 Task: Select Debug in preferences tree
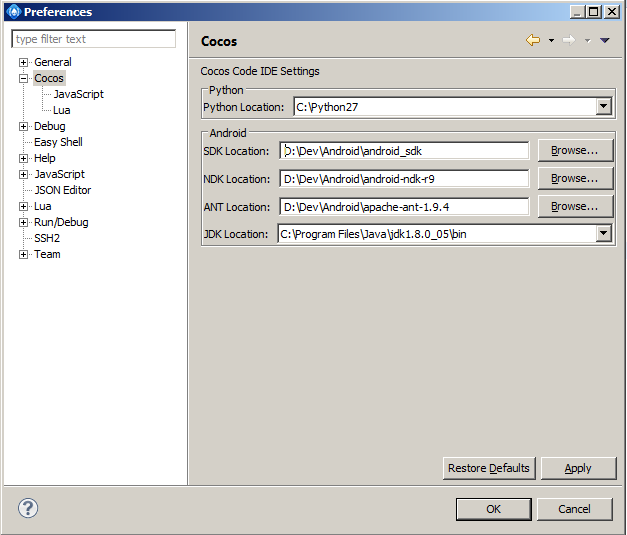pos(50,126)
